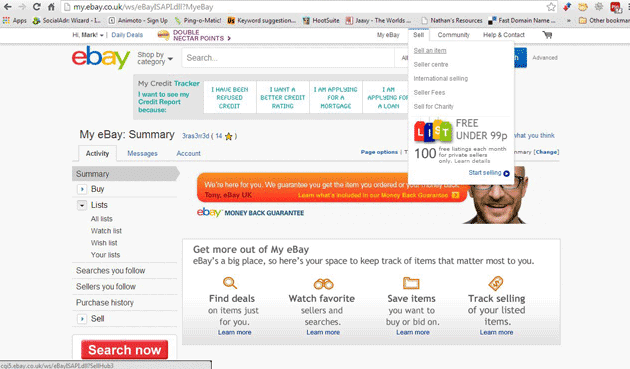The width and height of the screenshot is (630, 369).
Task: Choose International selling from the menu
Action: click(x=441, y=78)
